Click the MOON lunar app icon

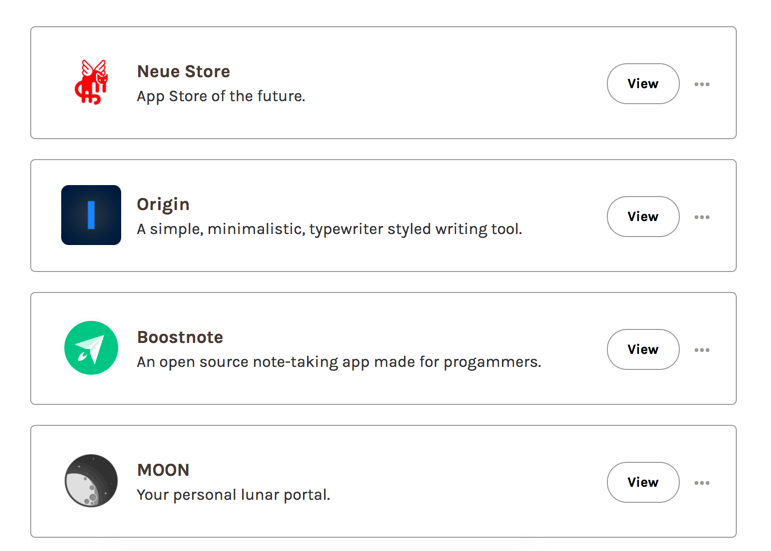(x=91, y=481)
